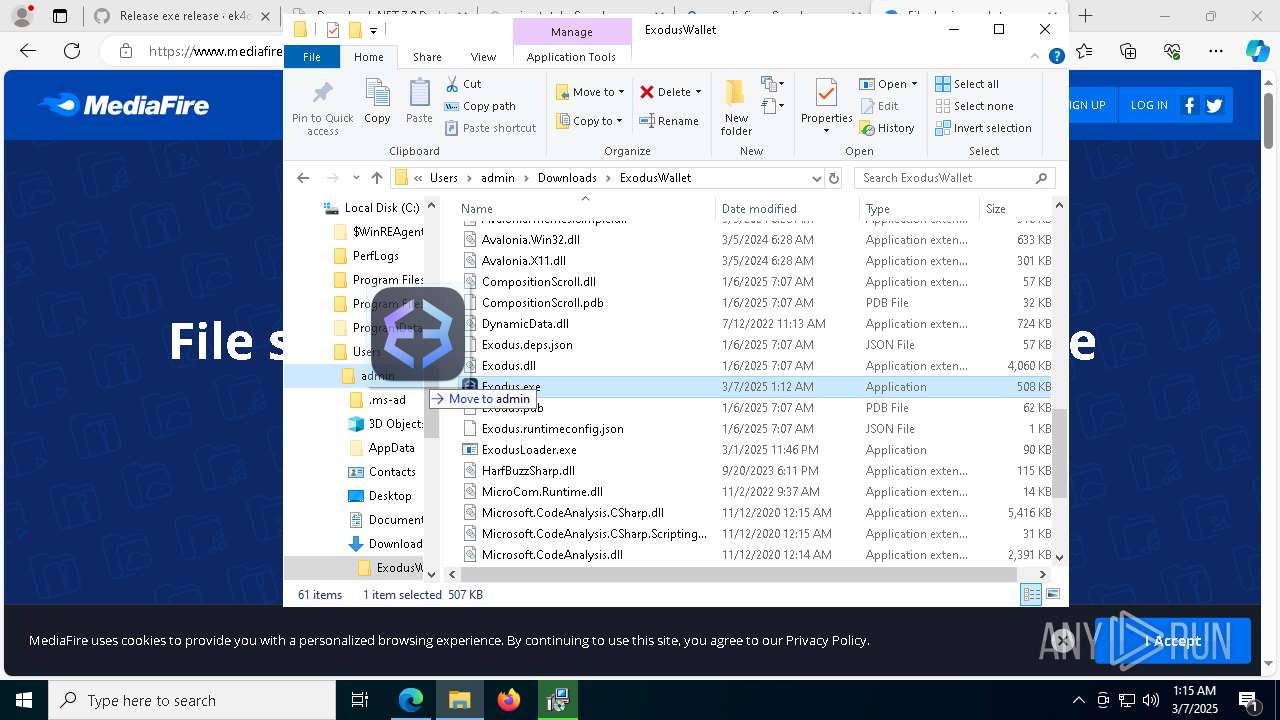Show file History

pos(886,128)
